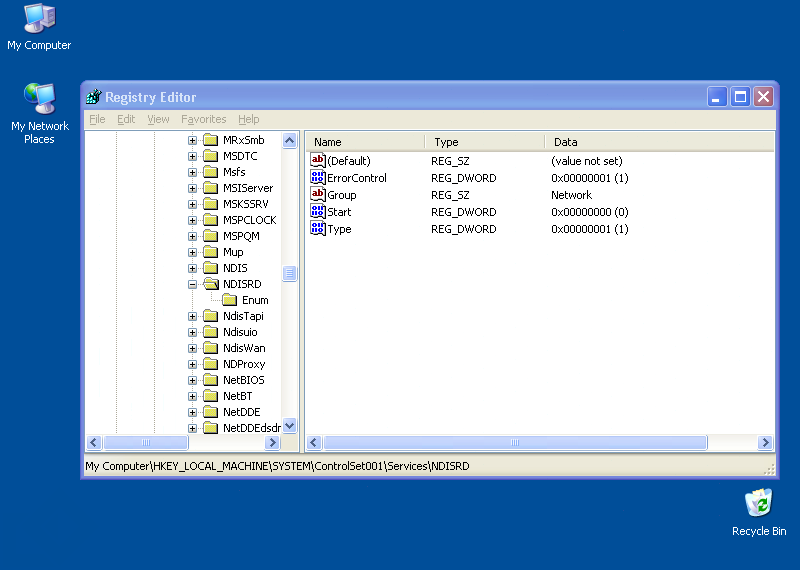Click values pane horizontal scroll right arrow
800x570 pixels.
click(x=765, y=442)
